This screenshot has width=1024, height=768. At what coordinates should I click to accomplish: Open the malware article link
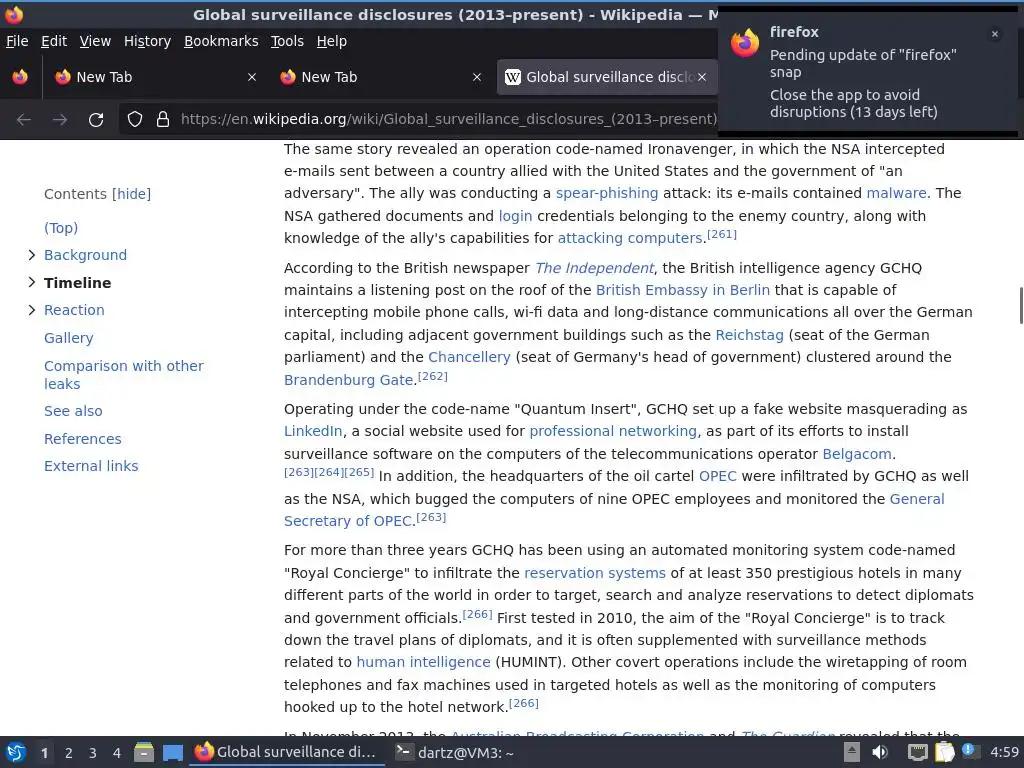tap(896, 193)
